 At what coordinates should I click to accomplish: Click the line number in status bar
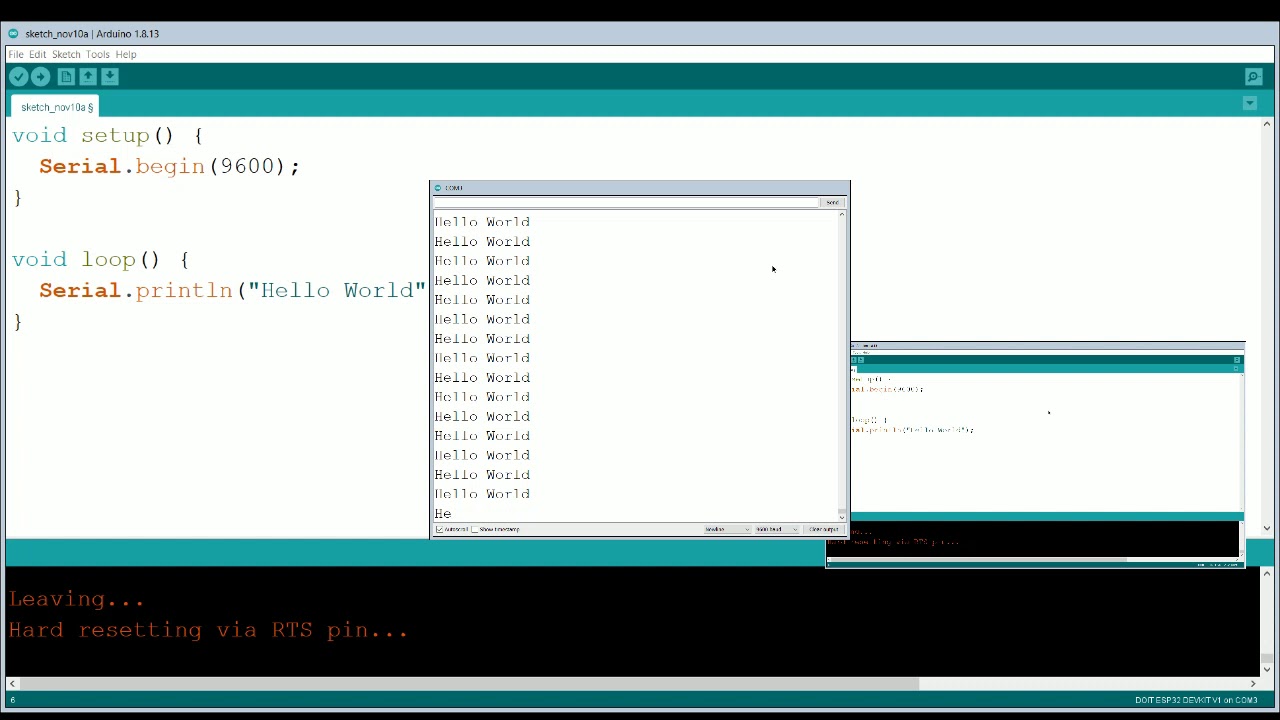point(12,700)
